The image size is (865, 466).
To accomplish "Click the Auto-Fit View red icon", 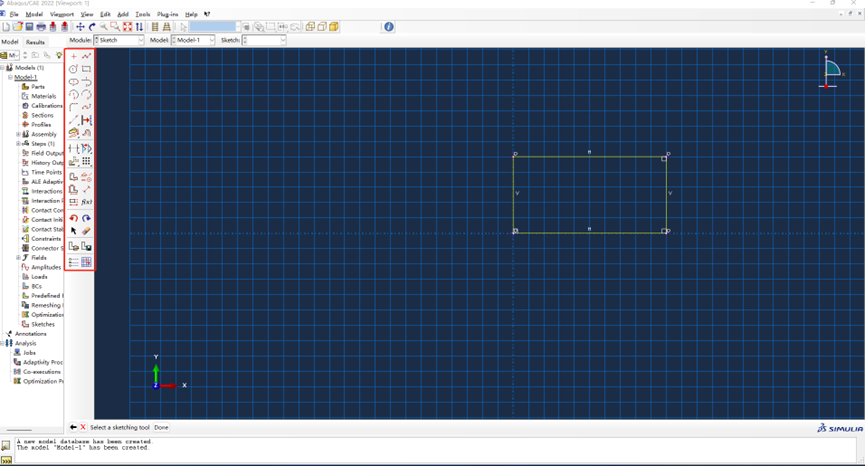I will [127, 26].
